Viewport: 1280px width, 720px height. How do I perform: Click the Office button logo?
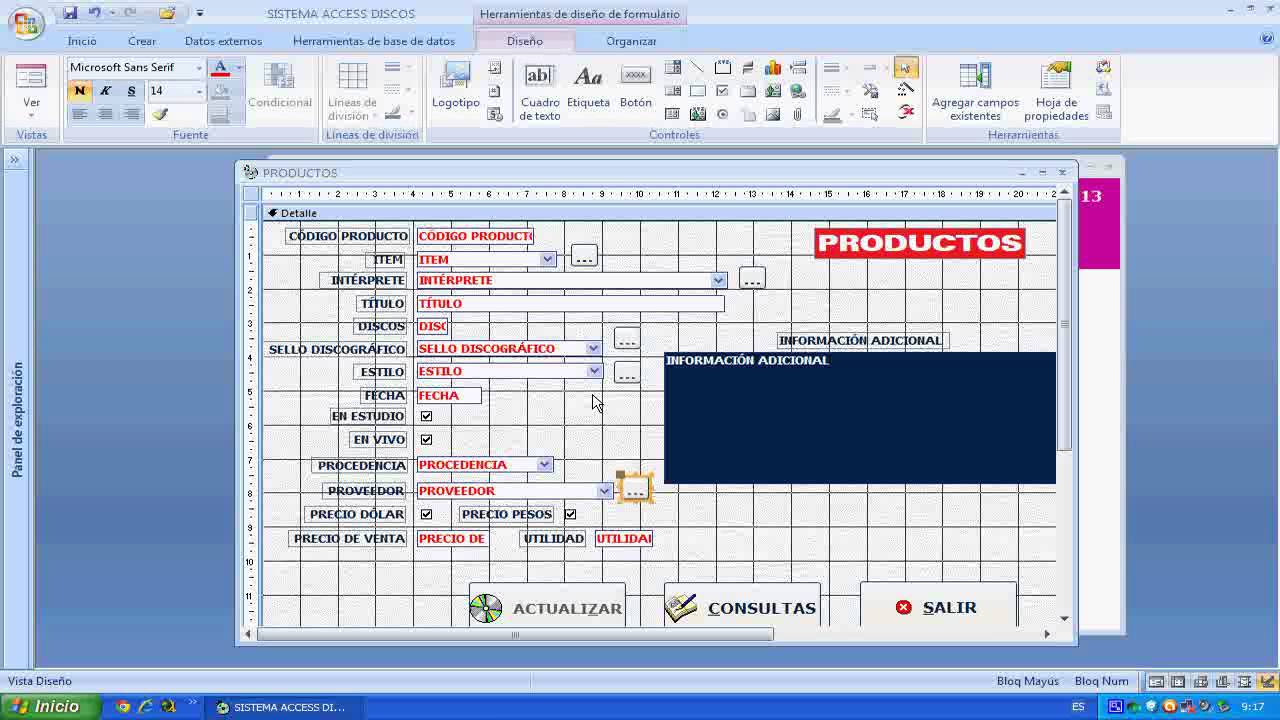(25, 22)
